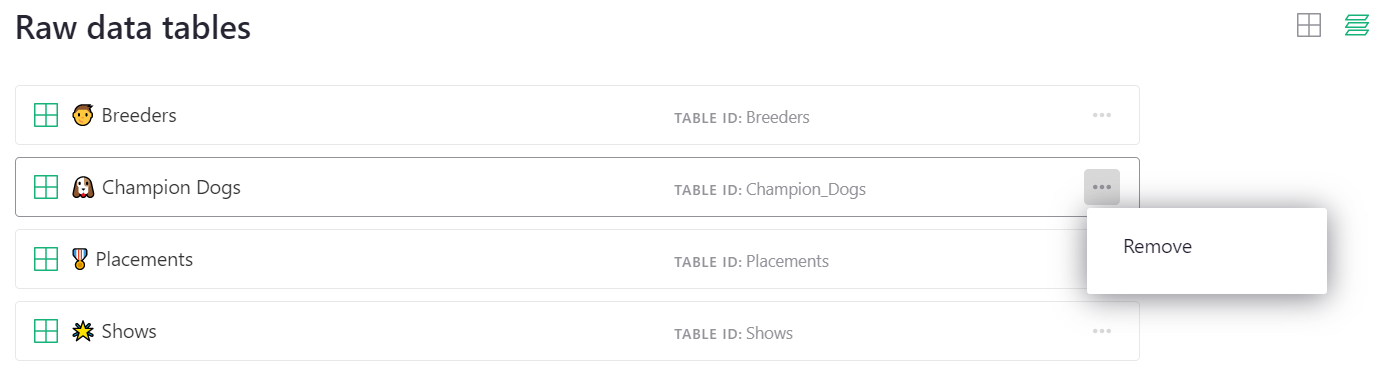Switch to the grid view icon

tap(1309, 25)
